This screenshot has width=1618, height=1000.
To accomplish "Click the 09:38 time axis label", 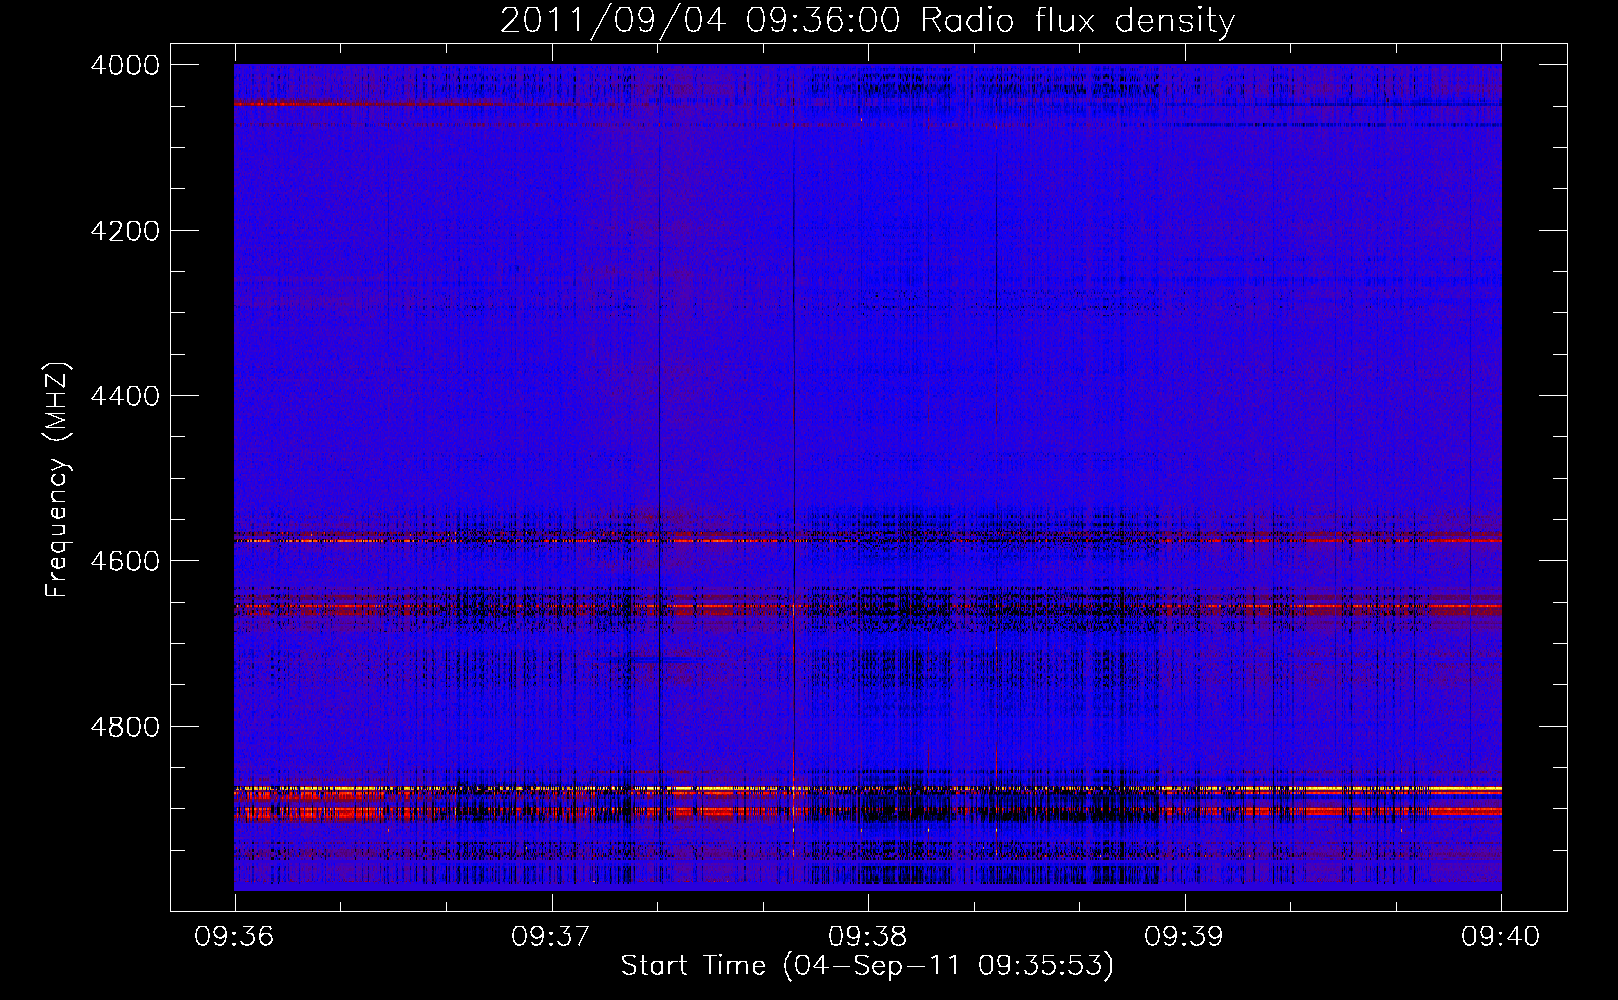I will point(868,937).
